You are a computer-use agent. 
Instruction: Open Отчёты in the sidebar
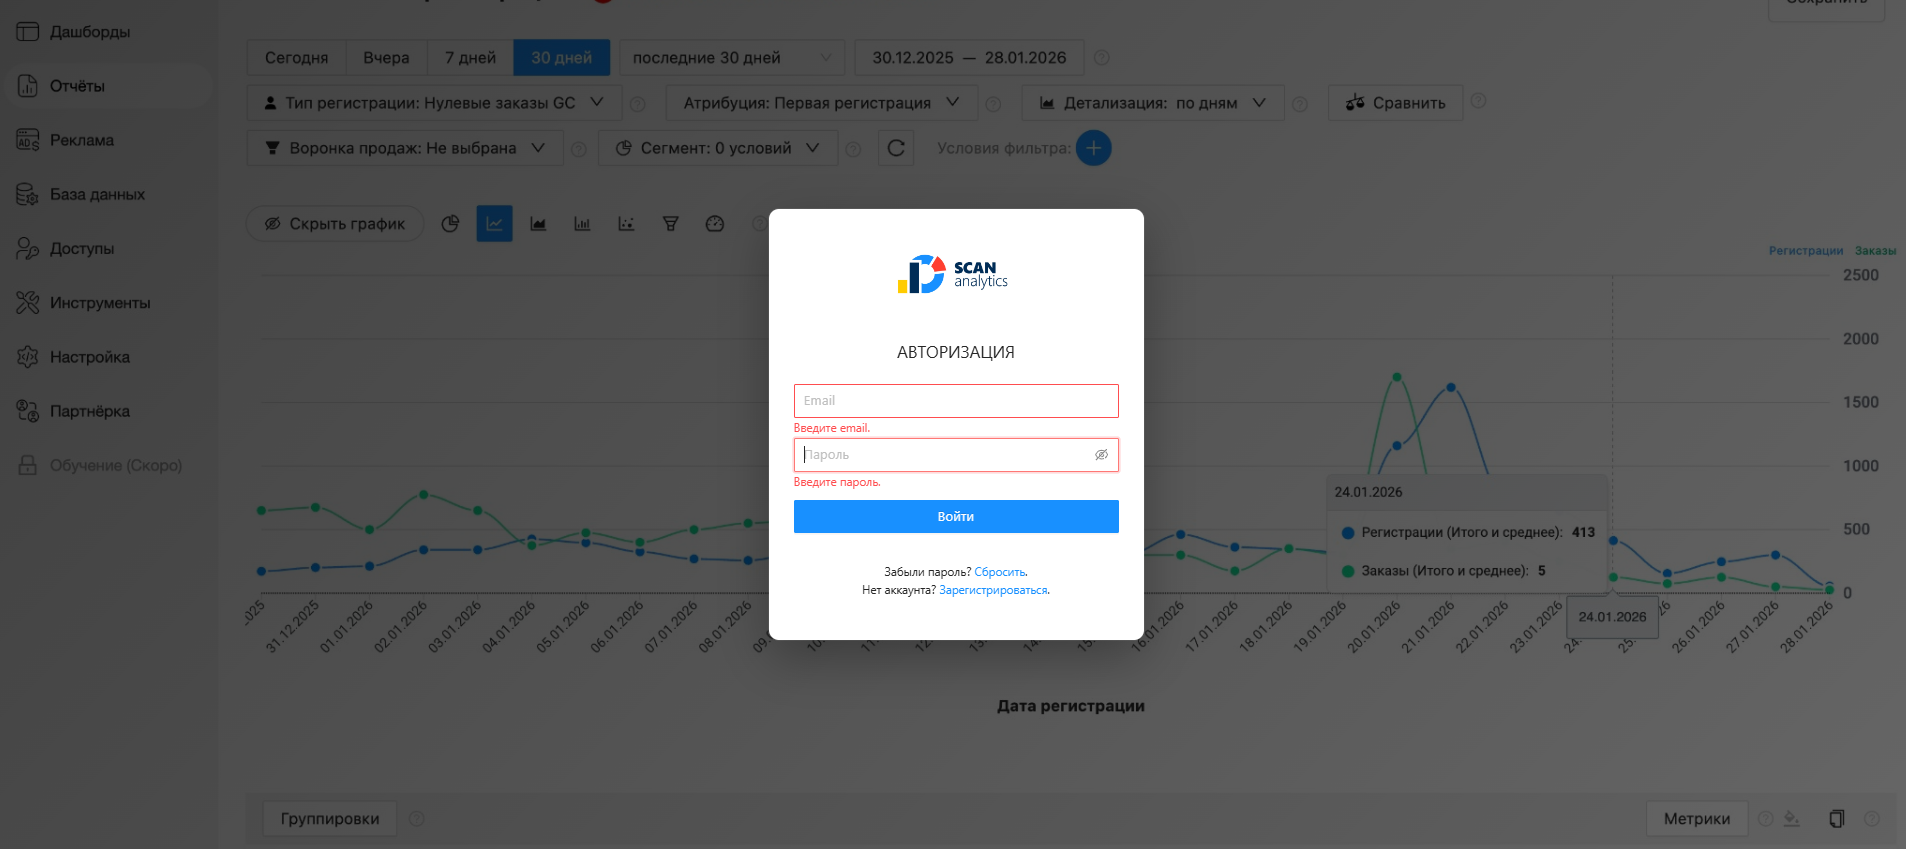click(x=108, y=86)
